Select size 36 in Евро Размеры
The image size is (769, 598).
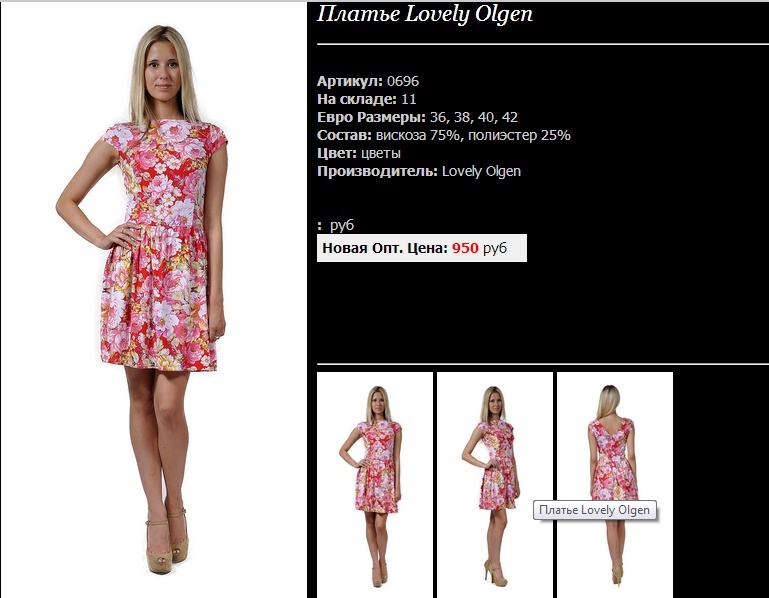point(438,117)
